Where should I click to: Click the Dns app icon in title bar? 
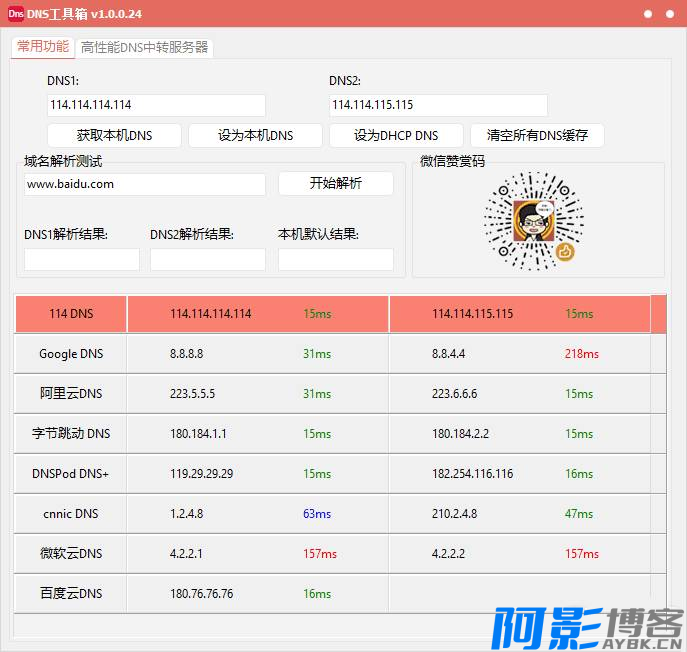click(x=16, y=14)
